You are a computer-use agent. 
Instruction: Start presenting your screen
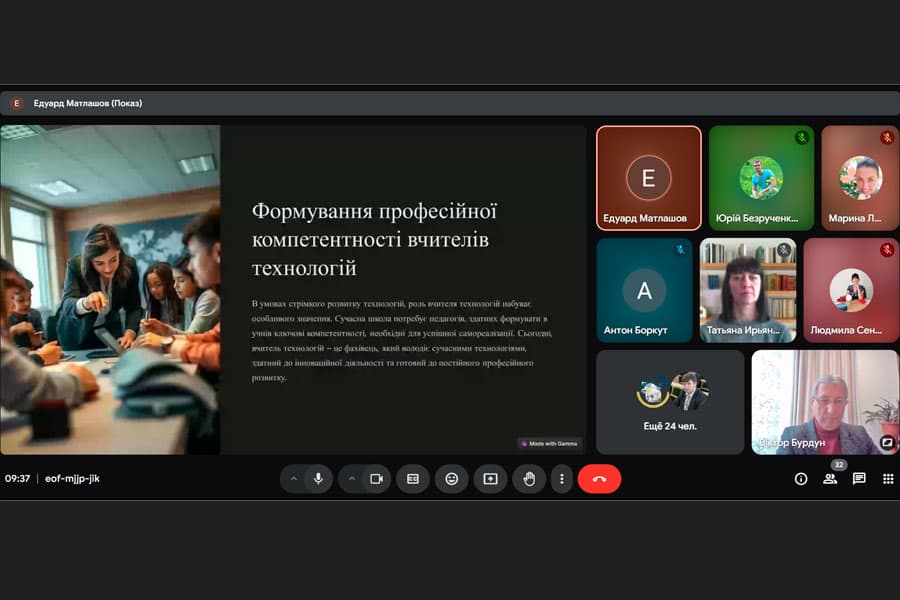[x=490, y=479]
